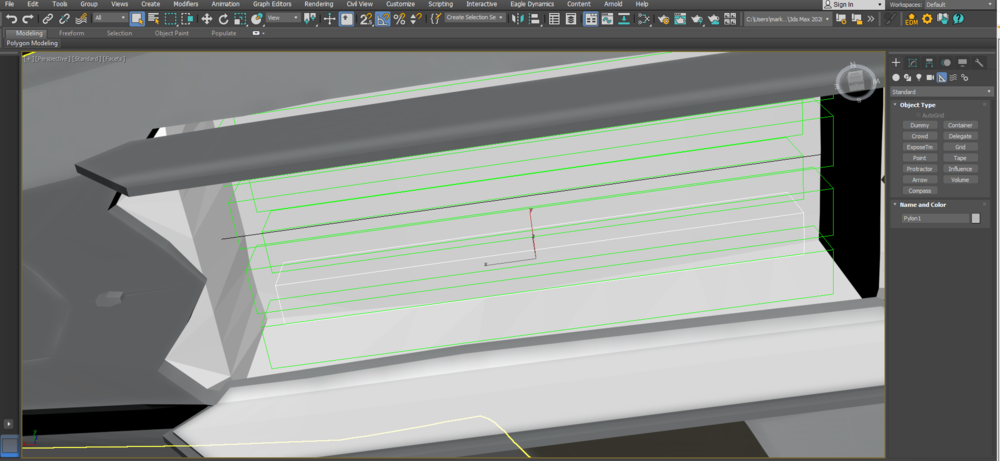The width and height of the screenshot is (1000, 461).
Task: Select the Rotate tool
Action: coord(222,18)
